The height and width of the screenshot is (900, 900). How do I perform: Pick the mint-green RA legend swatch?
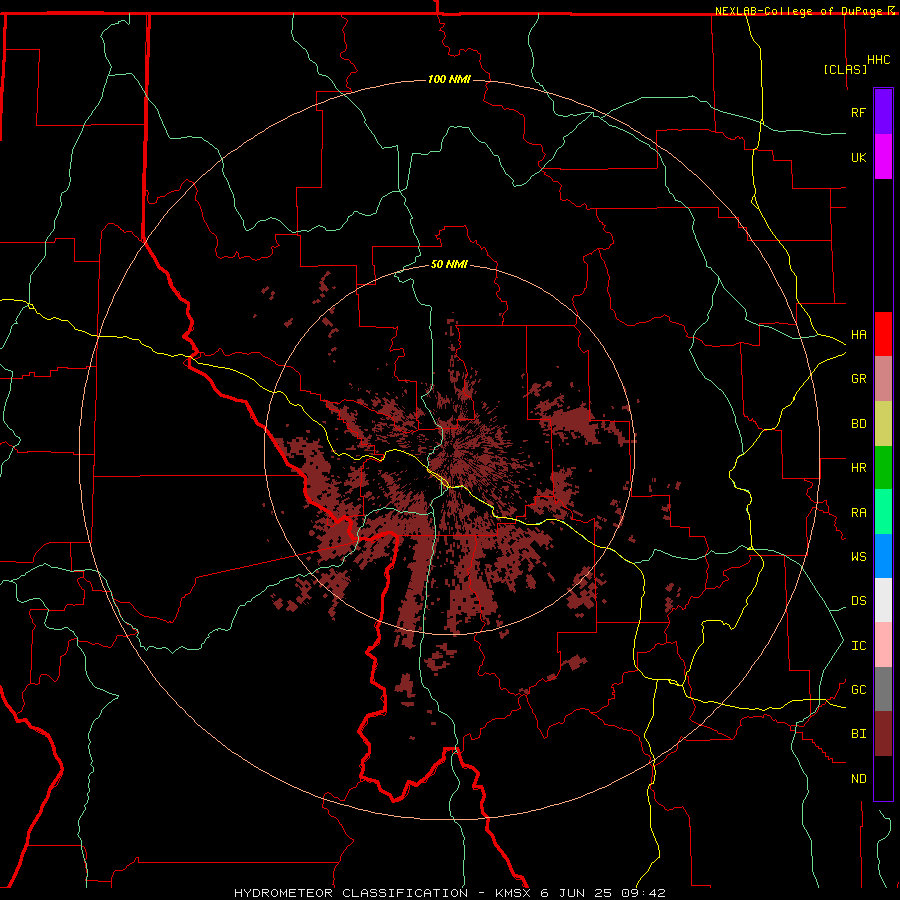pos(883,512)
